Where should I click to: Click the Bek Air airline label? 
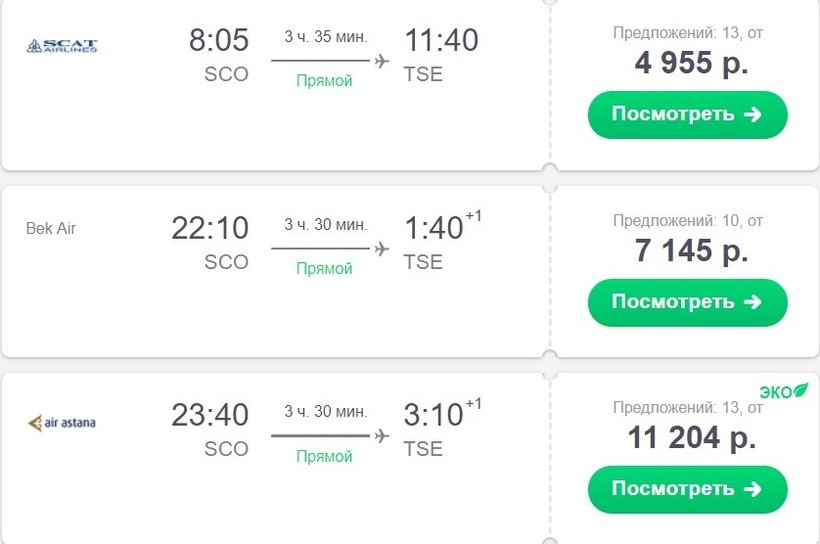click(x=51, y=228)
